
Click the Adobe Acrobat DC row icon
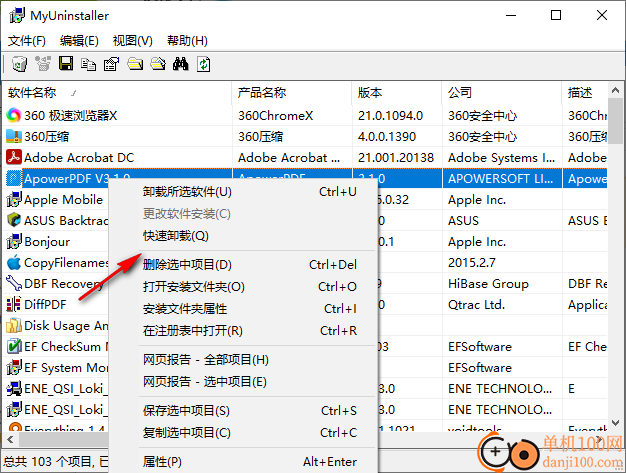[x=14, y=157]
